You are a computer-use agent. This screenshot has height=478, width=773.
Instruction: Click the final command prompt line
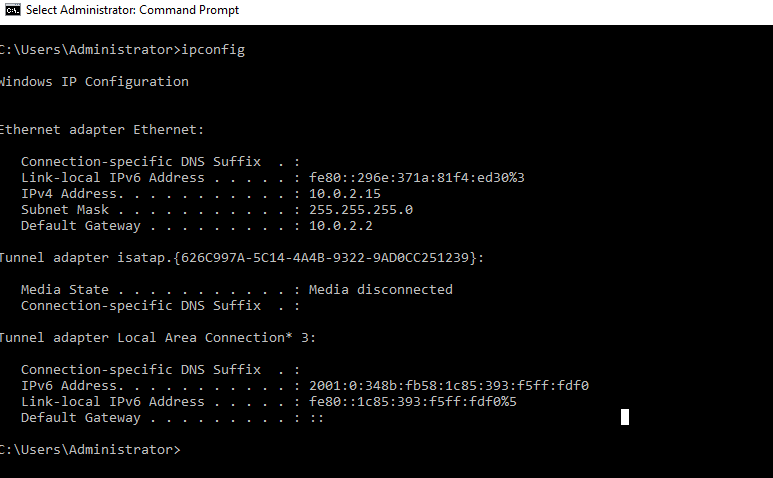click(90, 450)
